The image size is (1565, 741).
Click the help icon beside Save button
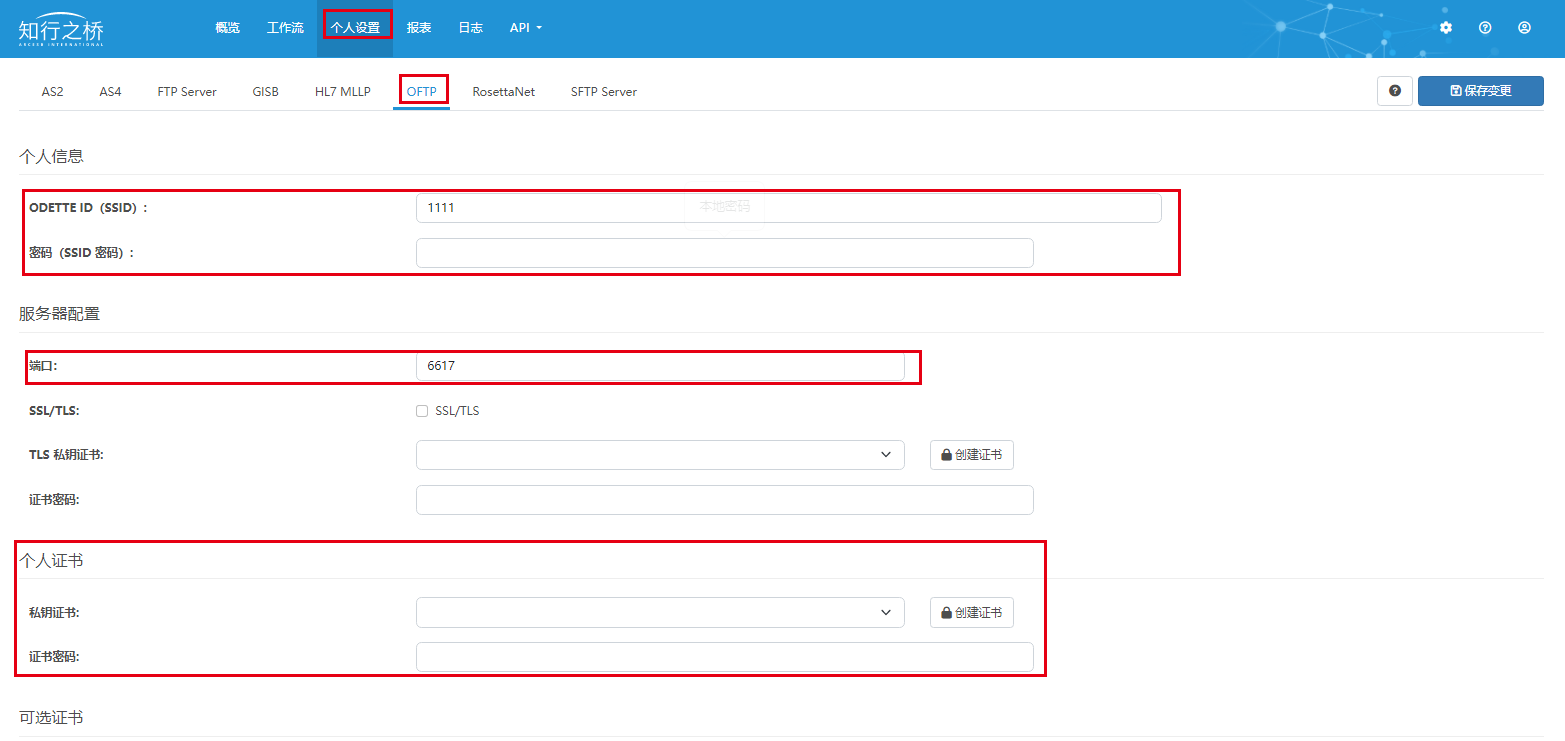(1394, 91)
